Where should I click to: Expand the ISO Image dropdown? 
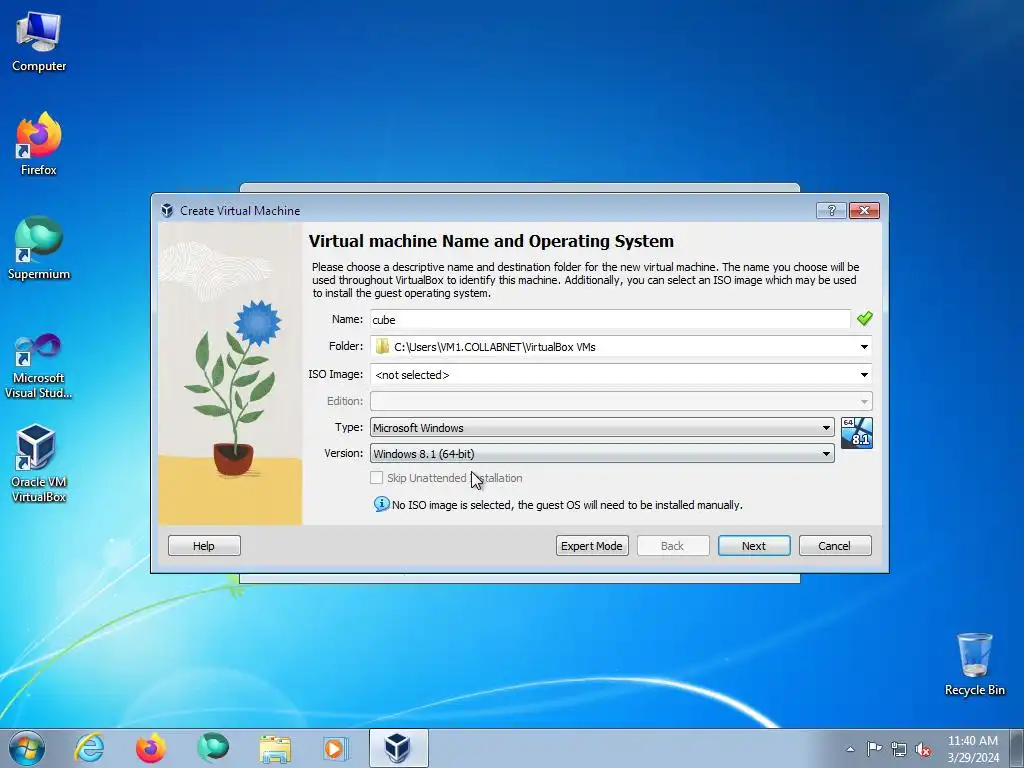click(x=864, y=375)
